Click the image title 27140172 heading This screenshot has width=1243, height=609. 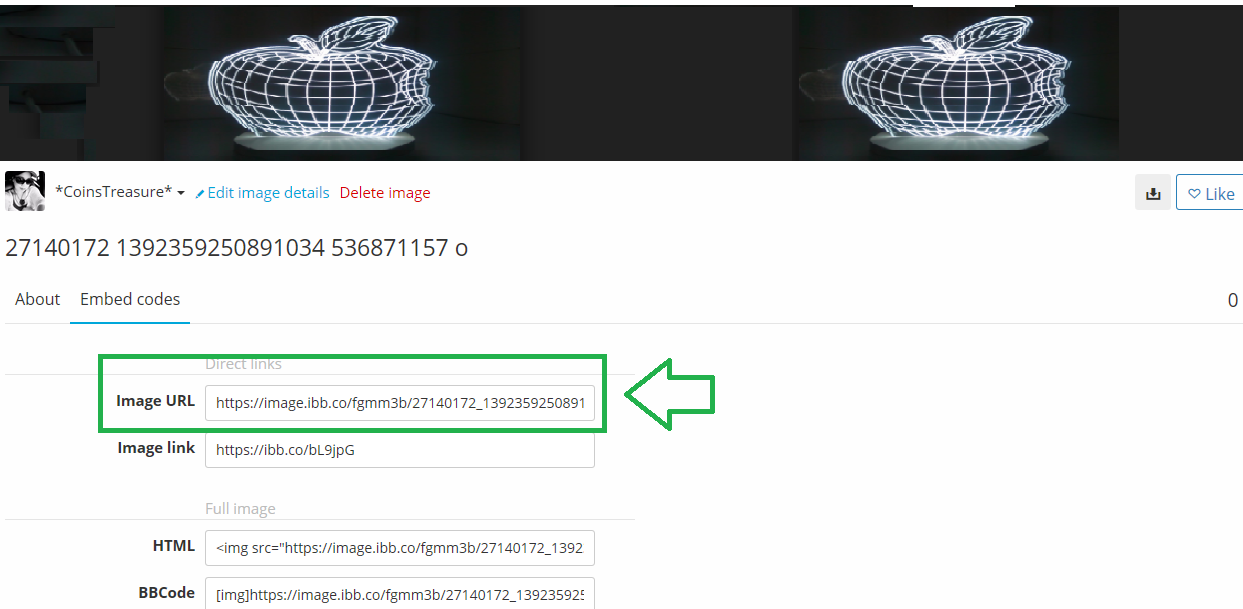[237, 248]
